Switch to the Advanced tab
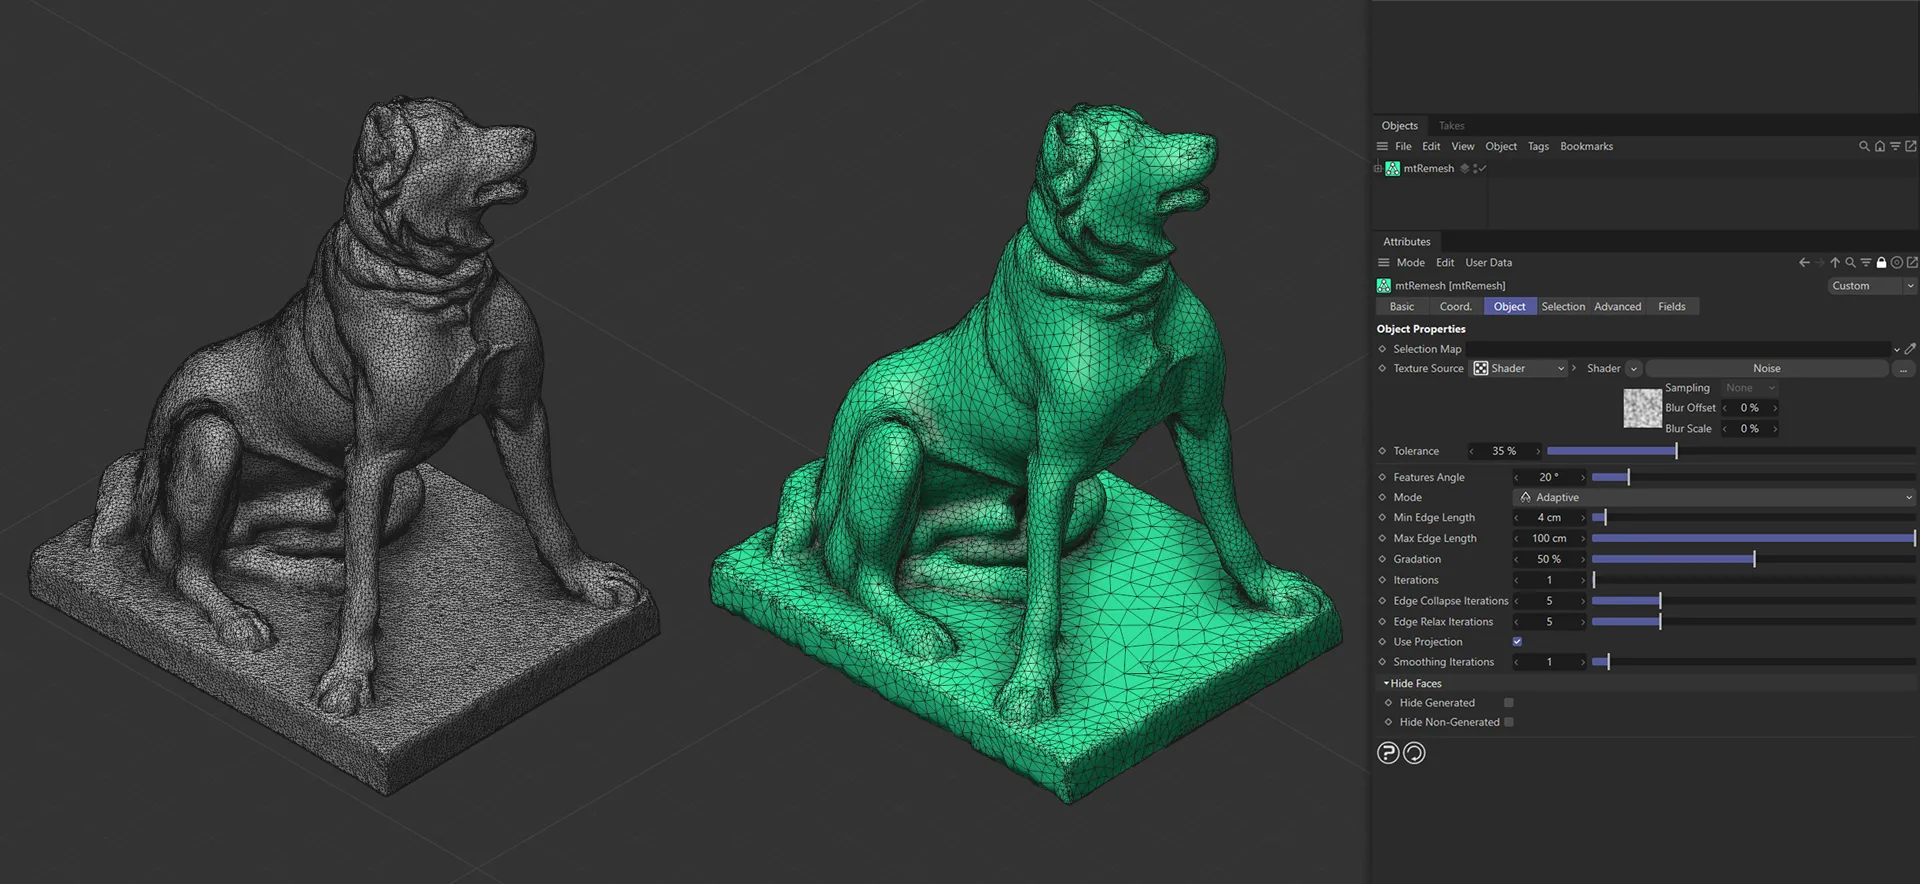The height and width of the screenshot is (884, 1920). (1617, 307)
